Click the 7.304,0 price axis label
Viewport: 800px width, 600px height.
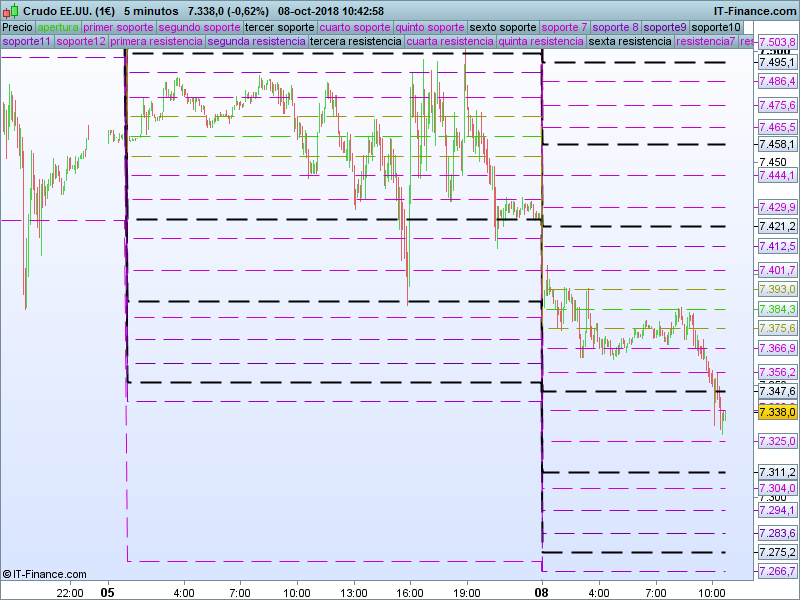[777, 488]
